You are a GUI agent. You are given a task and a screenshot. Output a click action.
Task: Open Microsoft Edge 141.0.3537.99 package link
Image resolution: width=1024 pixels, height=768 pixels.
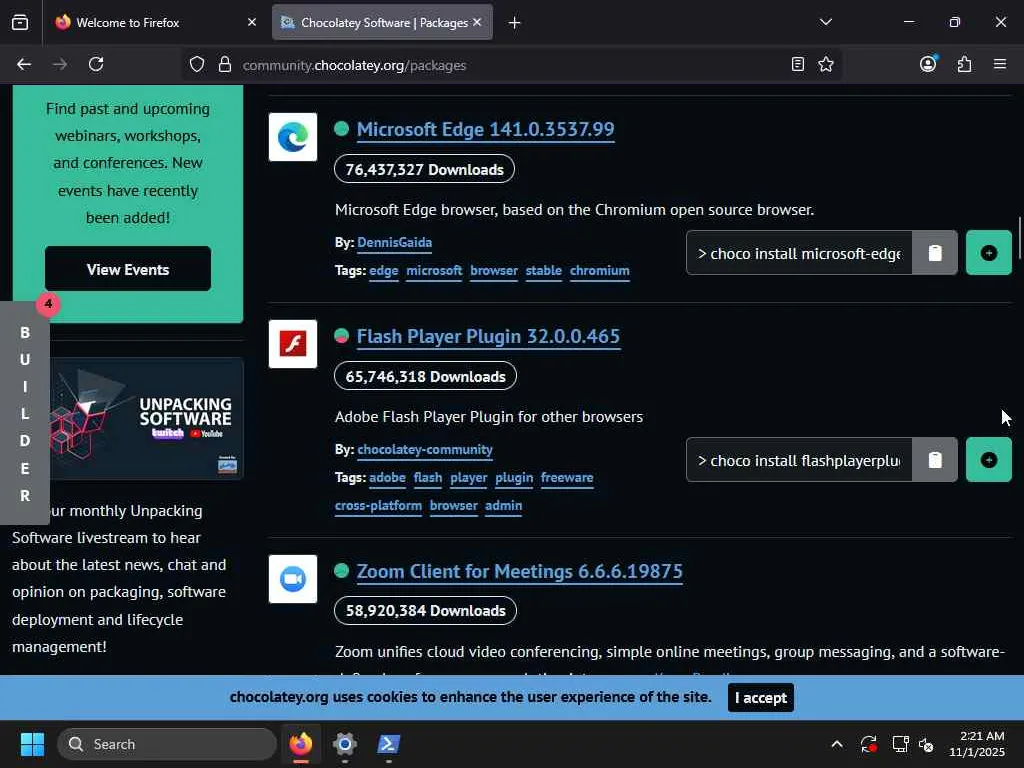tap(485, 129)
